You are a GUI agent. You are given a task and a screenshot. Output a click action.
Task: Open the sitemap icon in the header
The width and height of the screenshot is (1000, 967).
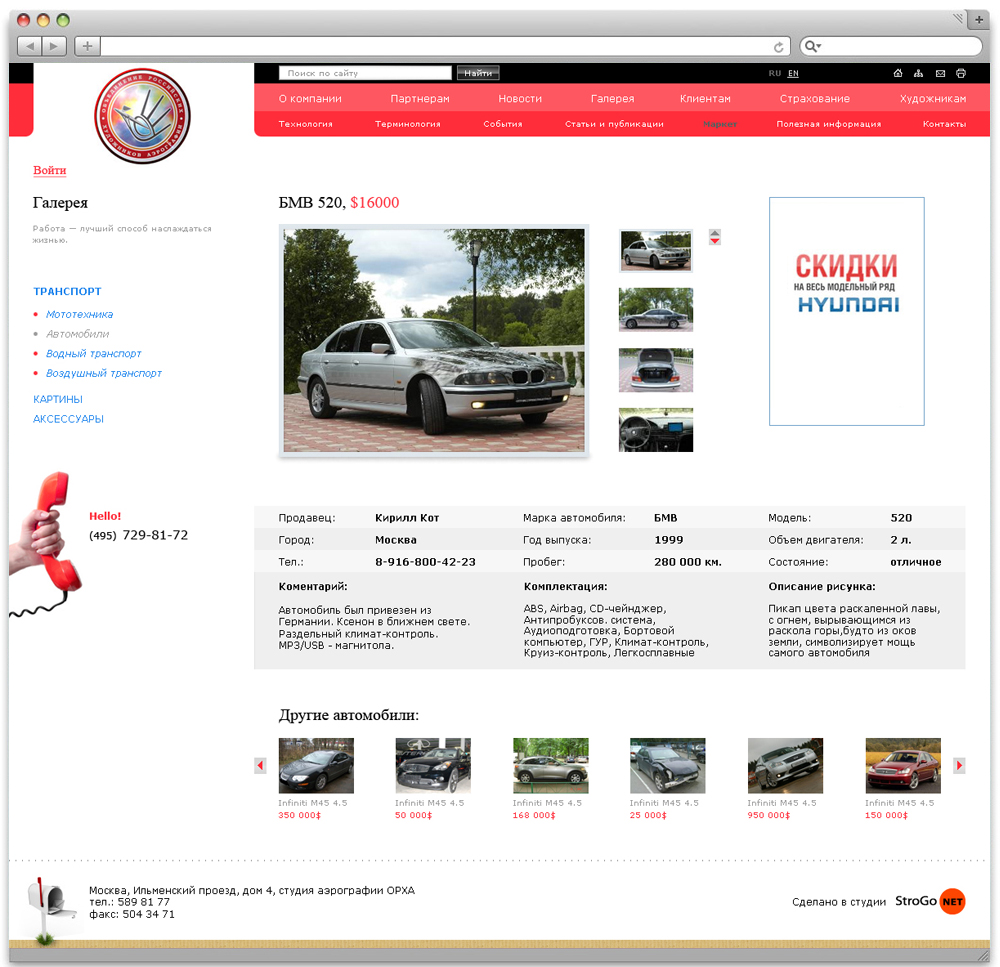pos(919,73)
